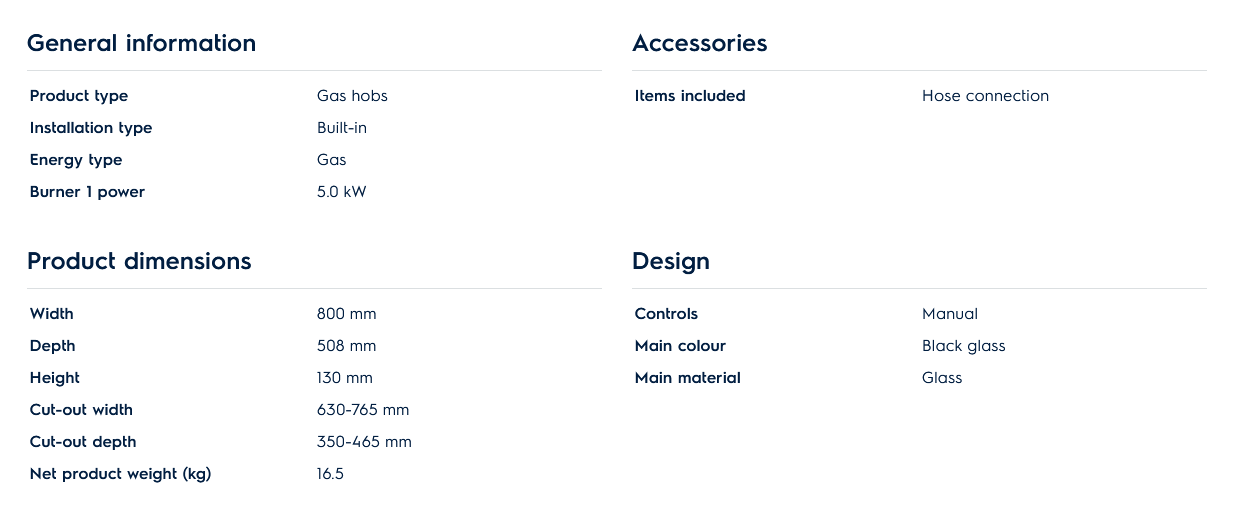
Task: Select the Energy type label
Action: click(76, 160)
